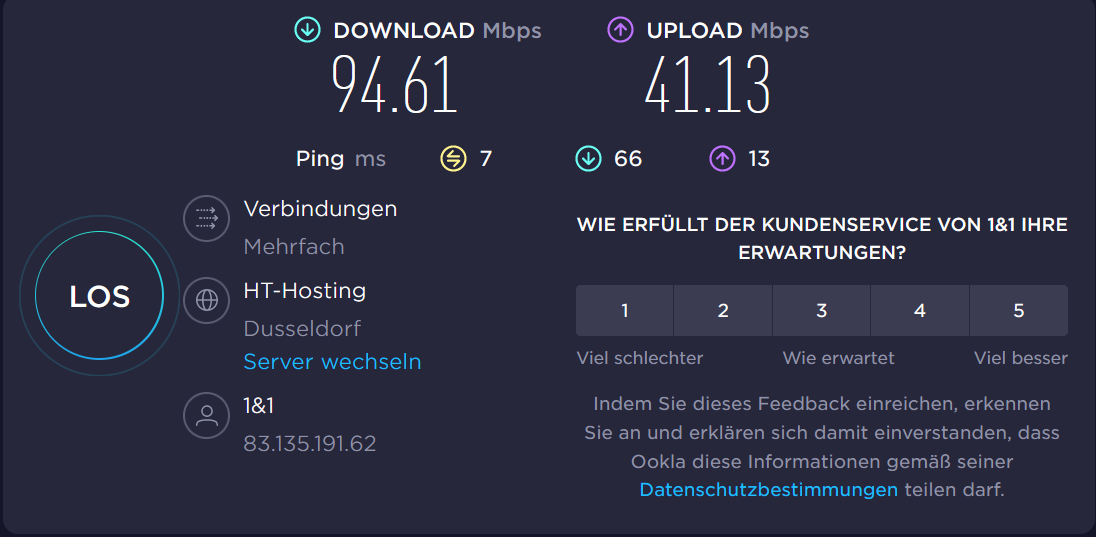Choose rating 3, Wie erwartet
This screenshot has height=537, width=1096.
[x=821, y=311]
